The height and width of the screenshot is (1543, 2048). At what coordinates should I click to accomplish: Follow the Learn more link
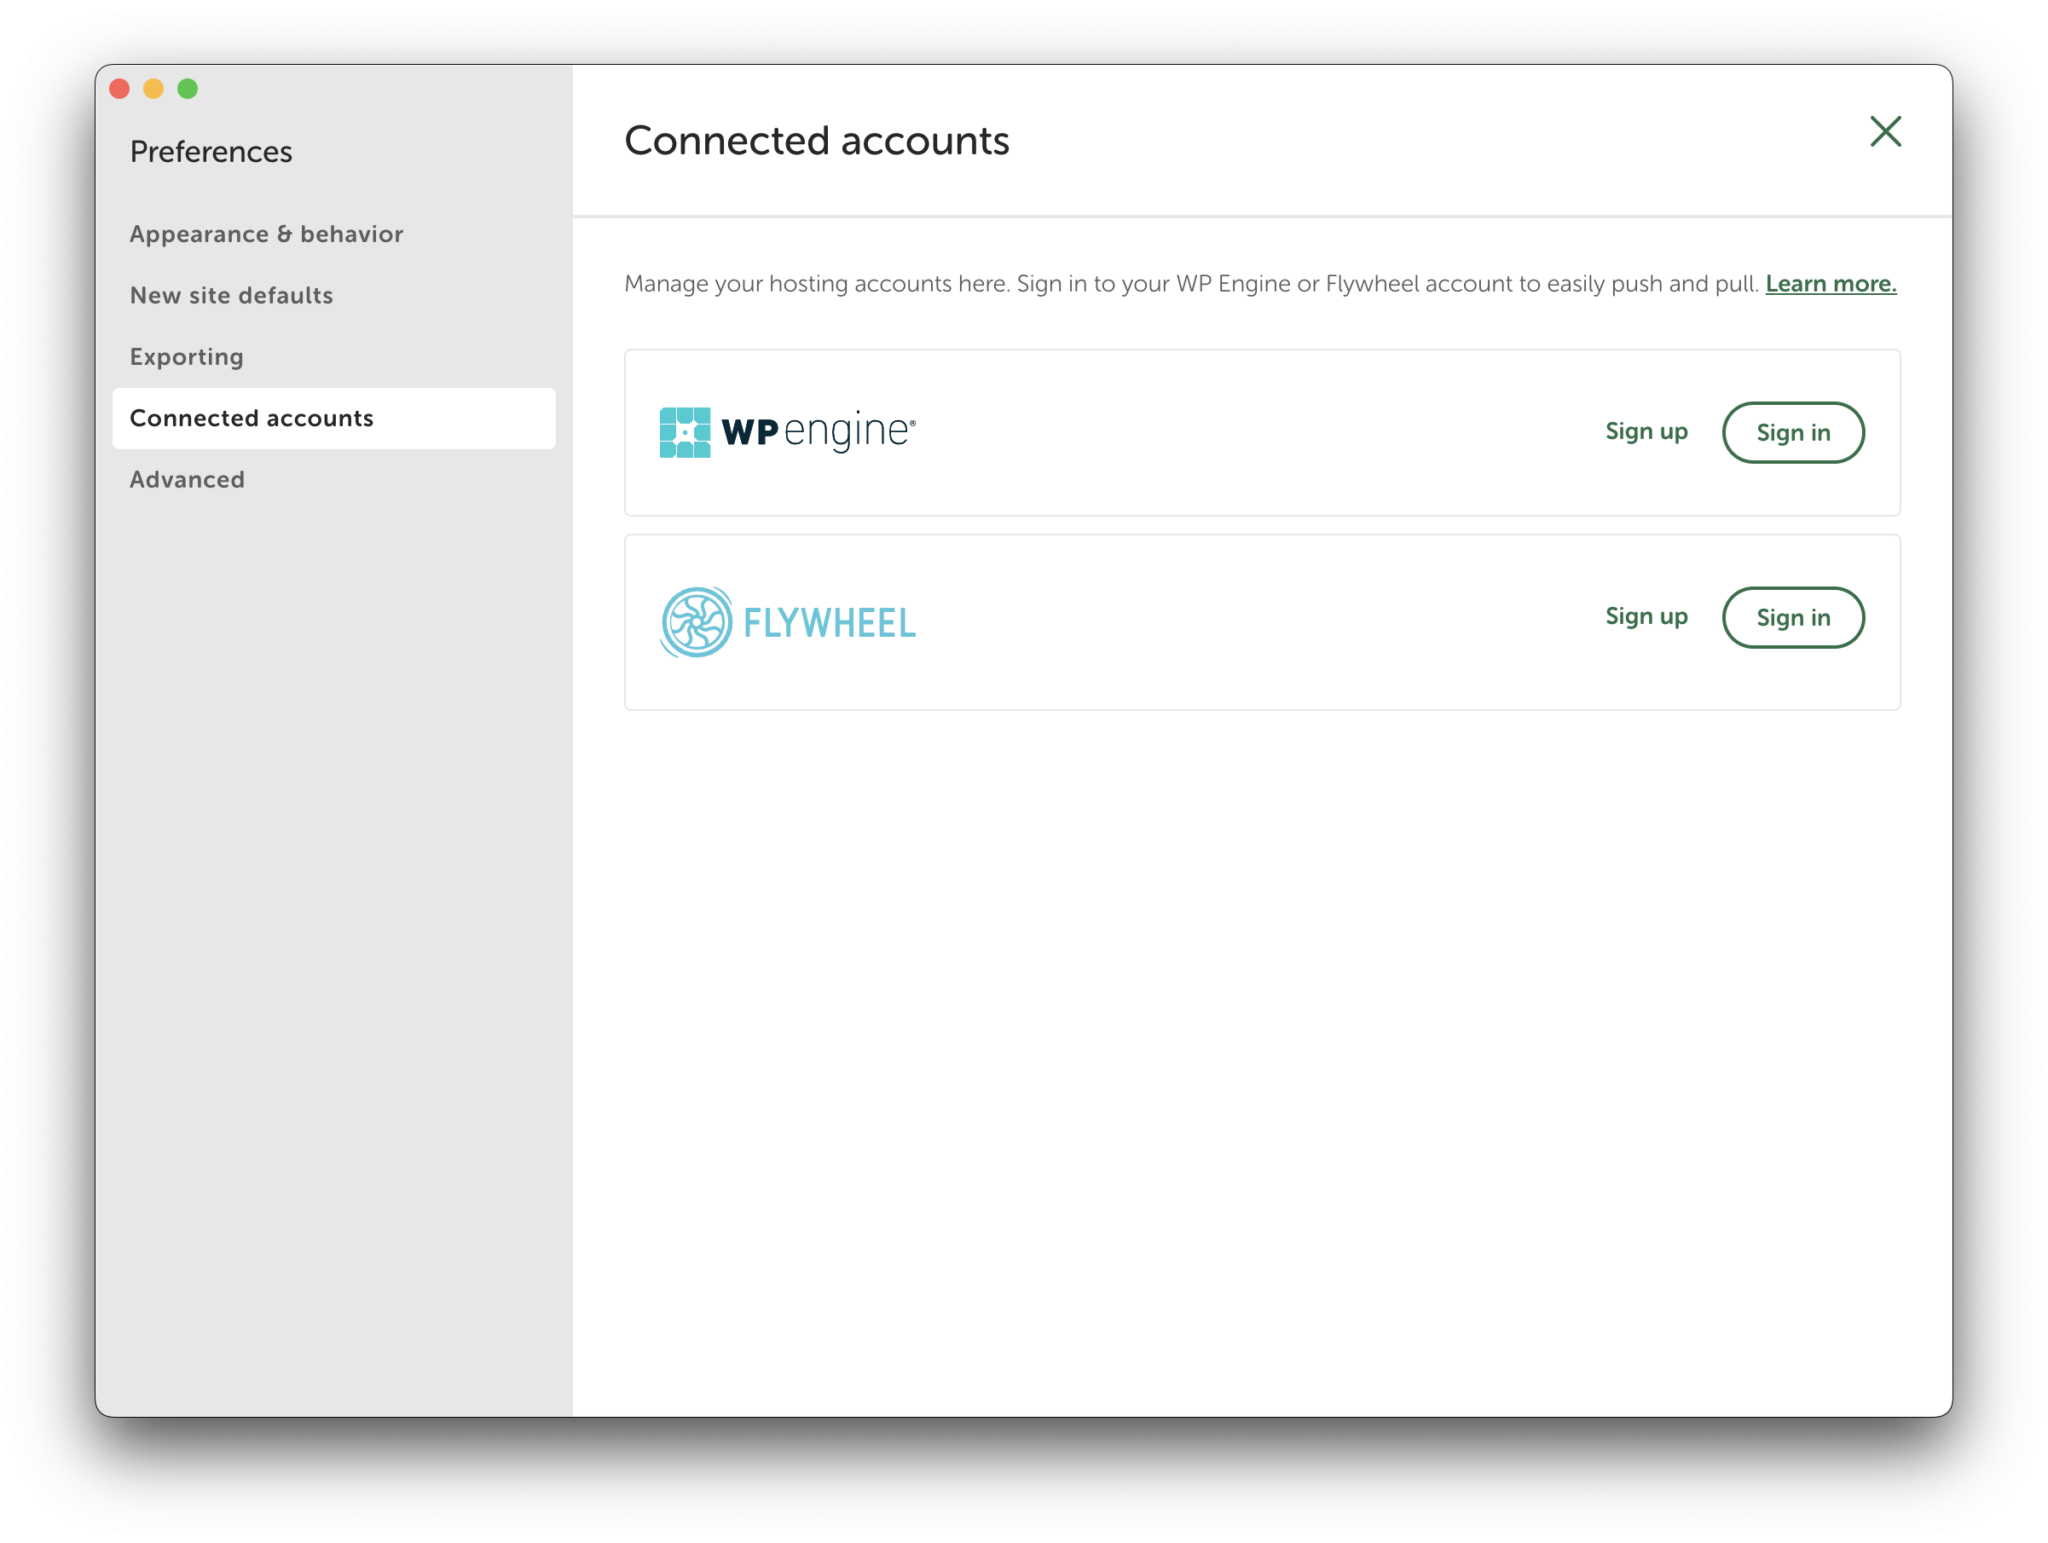click(1830, 284)
